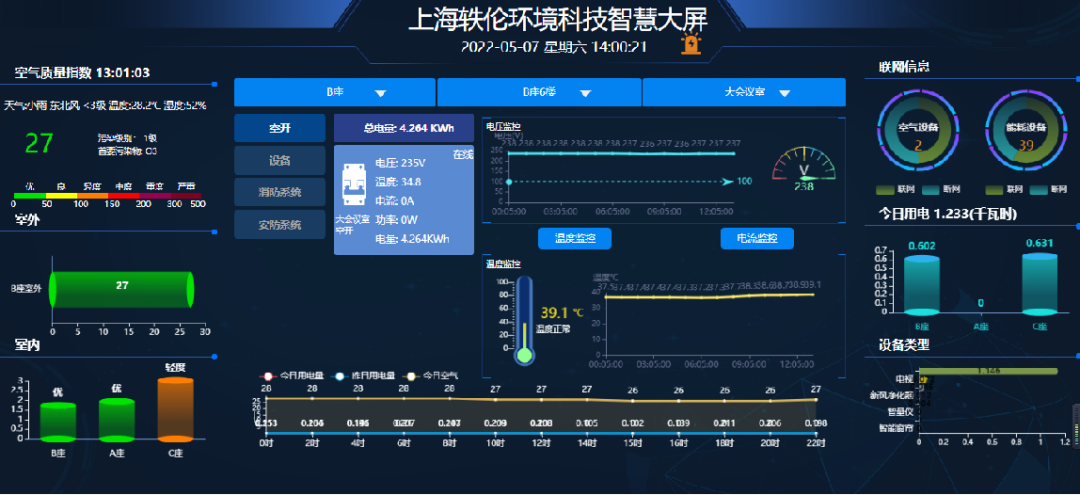Image resolution: width=1080 pixels, height=495 pixels.
Task: Open the B座6楼 floor dropdown
Action: [539, 92]
